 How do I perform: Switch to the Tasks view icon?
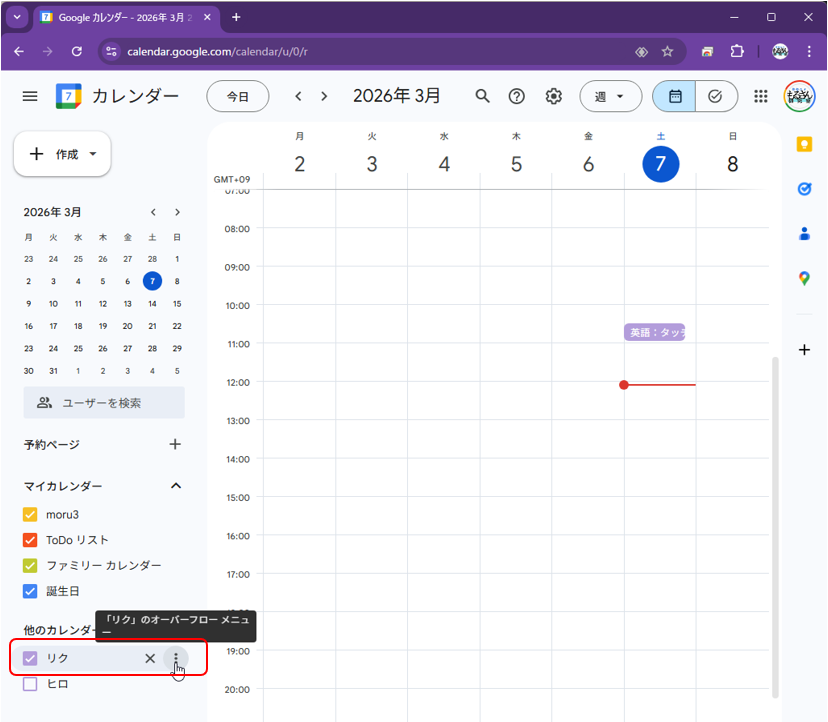[x=716, y=96]
